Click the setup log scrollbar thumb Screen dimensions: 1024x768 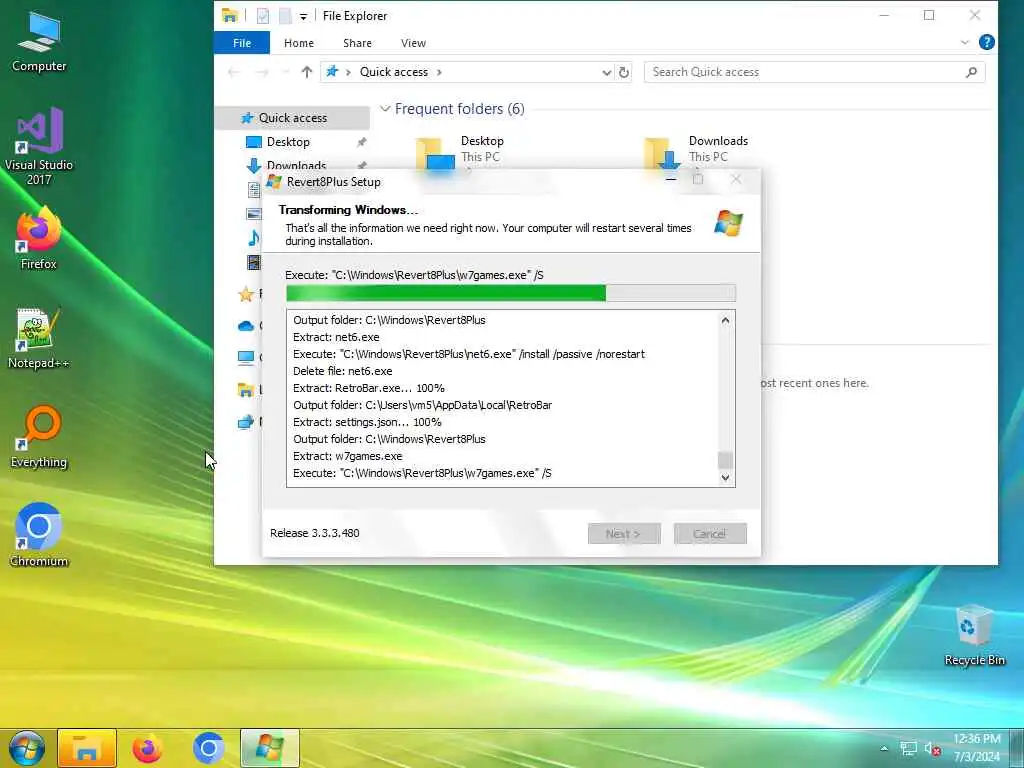(725, 460)
